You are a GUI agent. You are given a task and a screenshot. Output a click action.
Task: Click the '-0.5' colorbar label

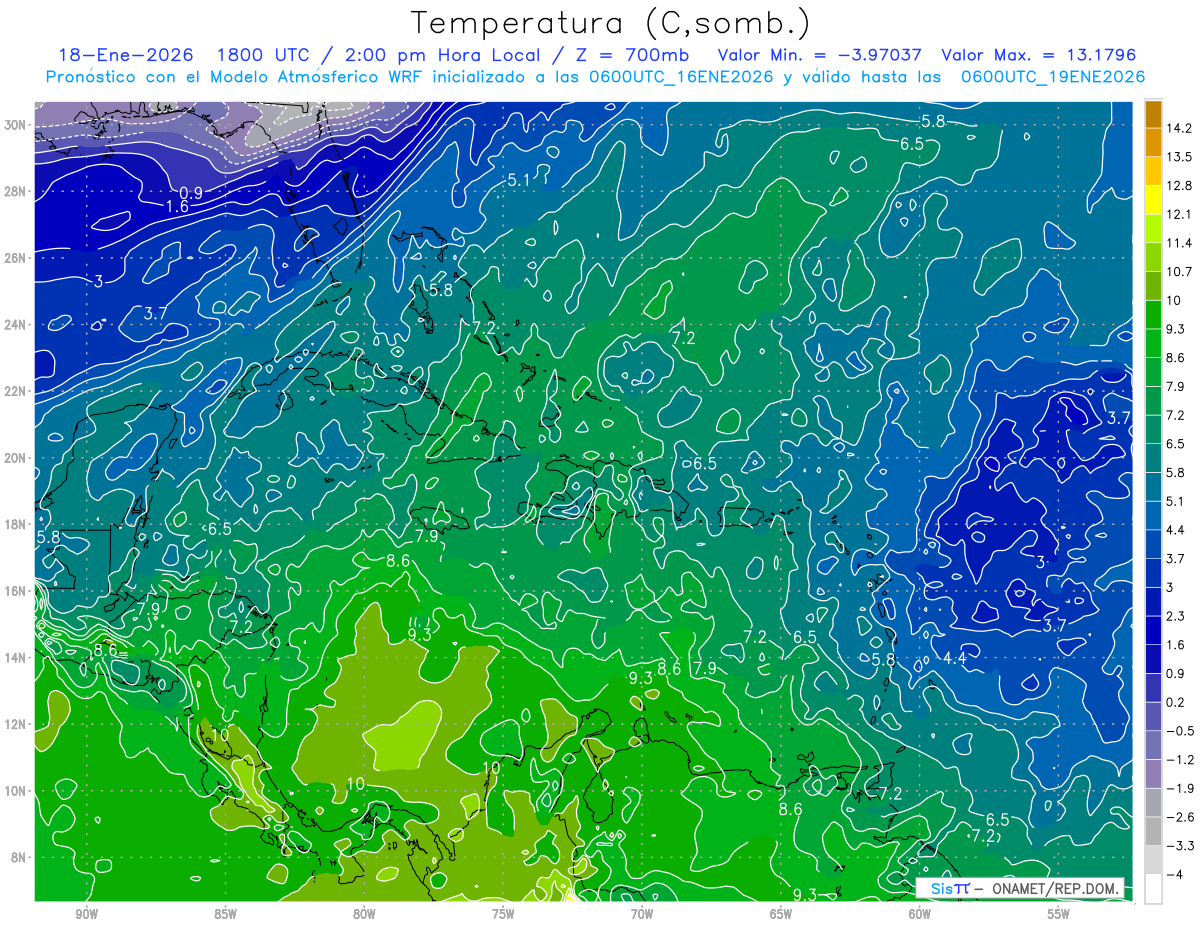1180,731
